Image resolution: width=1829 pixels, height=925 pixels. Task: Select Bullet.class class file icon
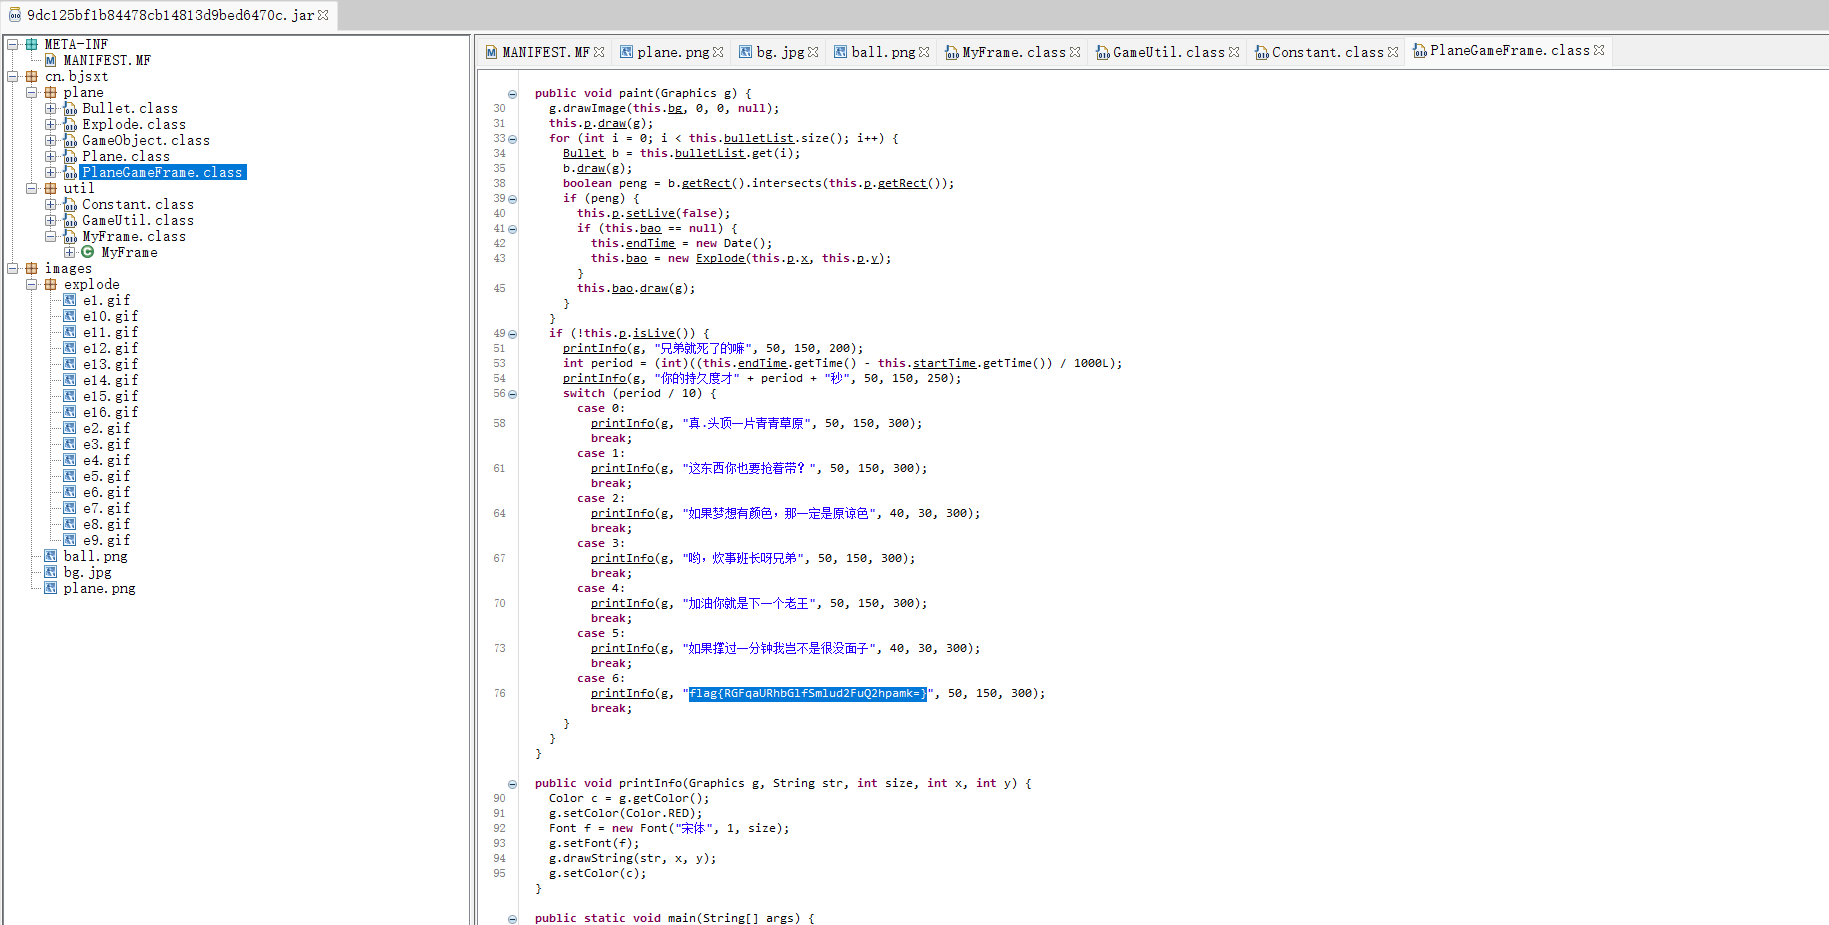[70, 108]
